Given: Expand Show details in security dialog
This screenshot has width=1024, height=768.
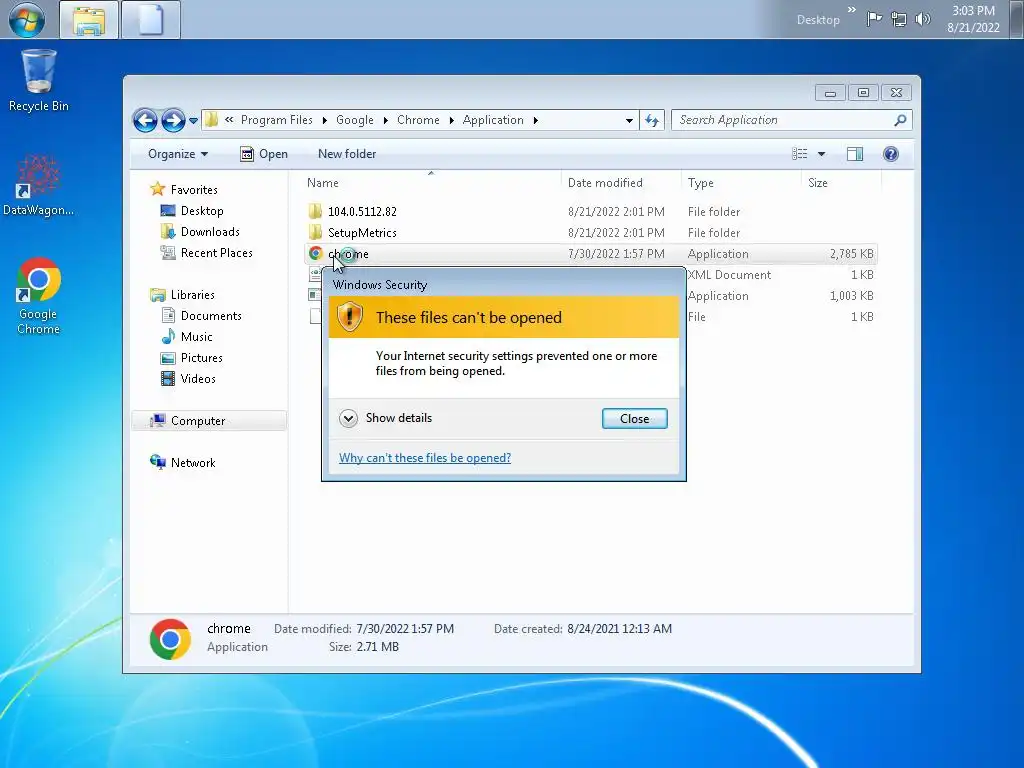Looking at the screenshot, I should [x=386, y=418].
